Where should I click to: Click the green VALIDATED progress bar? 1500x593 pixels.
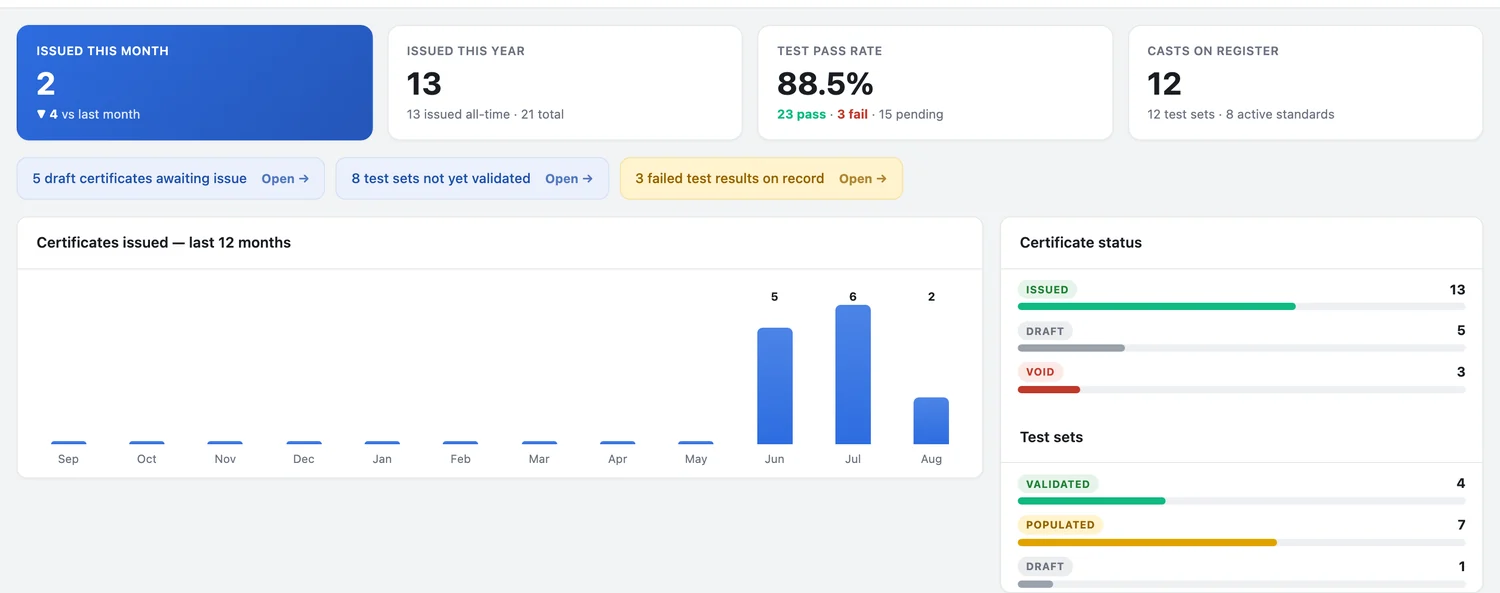coord(1092,501)
